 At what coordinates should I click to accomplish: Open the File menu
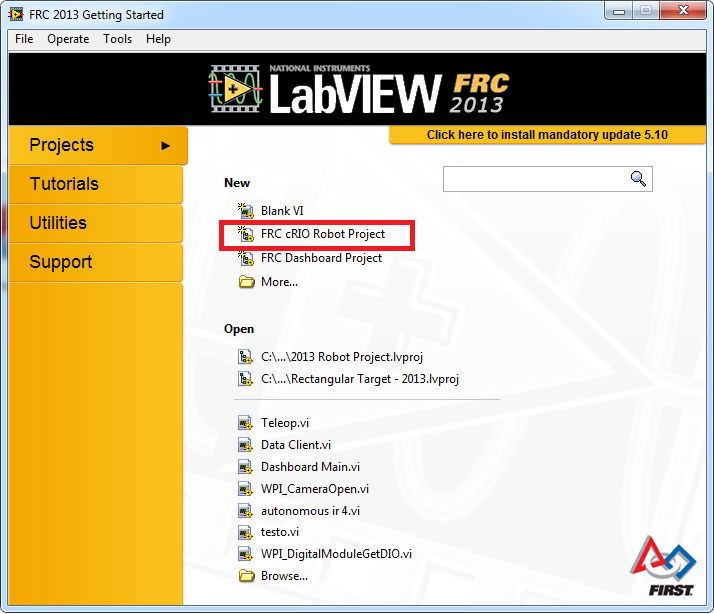[24, 39]
